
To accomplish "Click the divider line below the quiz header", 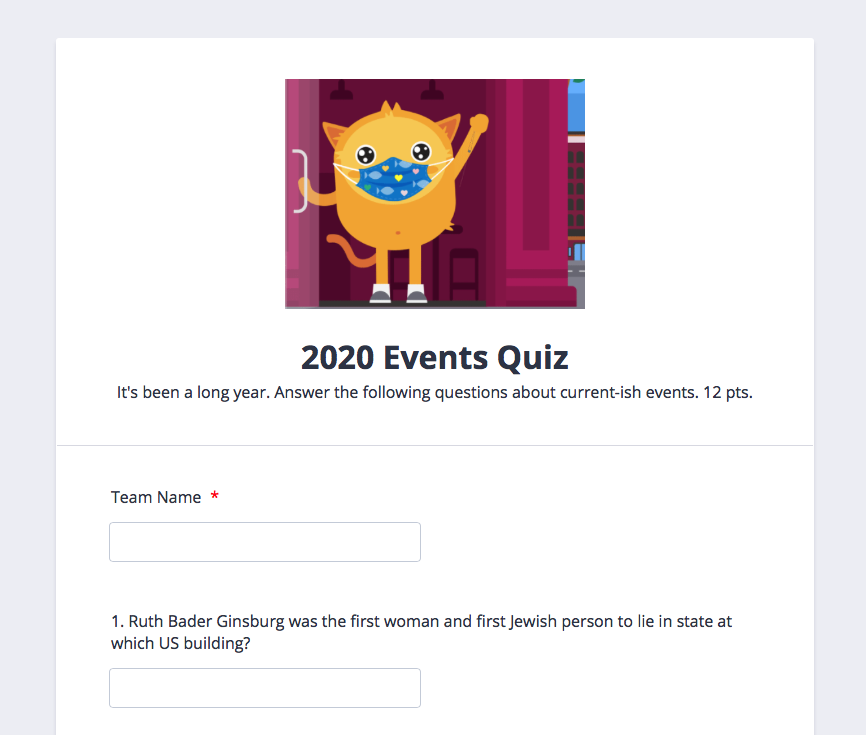I will [x=434, y=445].
